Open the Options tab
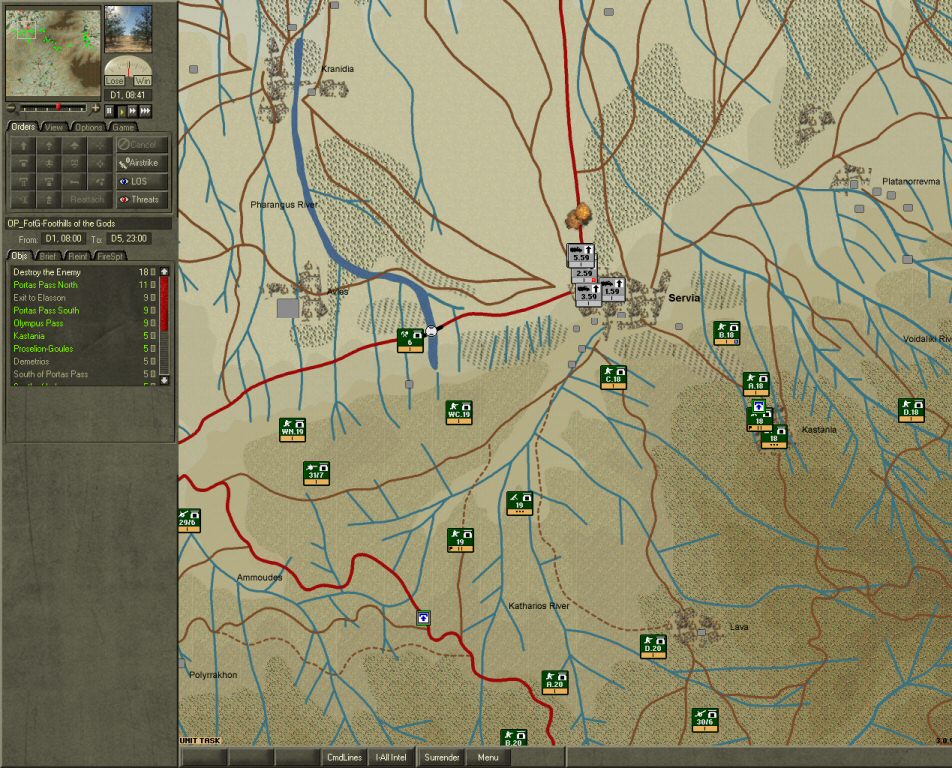This screenshot has height=768, width=952. click(x=89, y=127)
